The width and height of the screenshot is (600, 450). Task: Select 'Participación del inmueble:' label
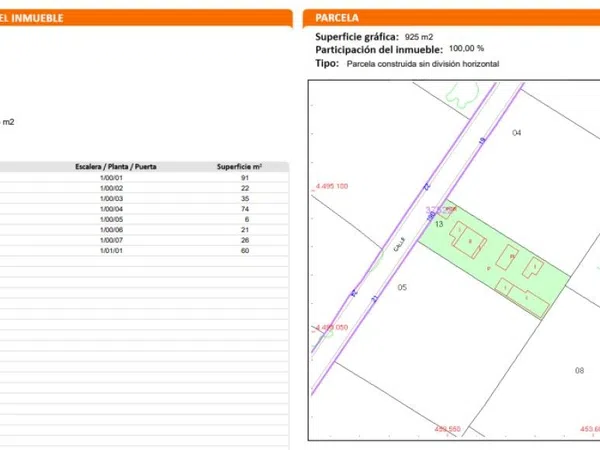tap(379, 50)
